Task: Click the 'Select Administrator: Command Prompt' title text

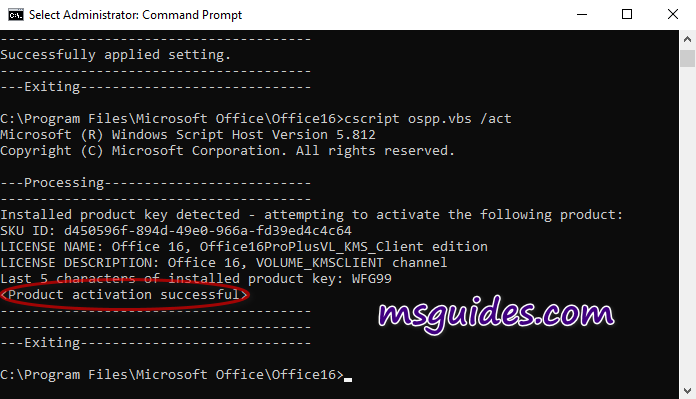Action: (135, 15)
